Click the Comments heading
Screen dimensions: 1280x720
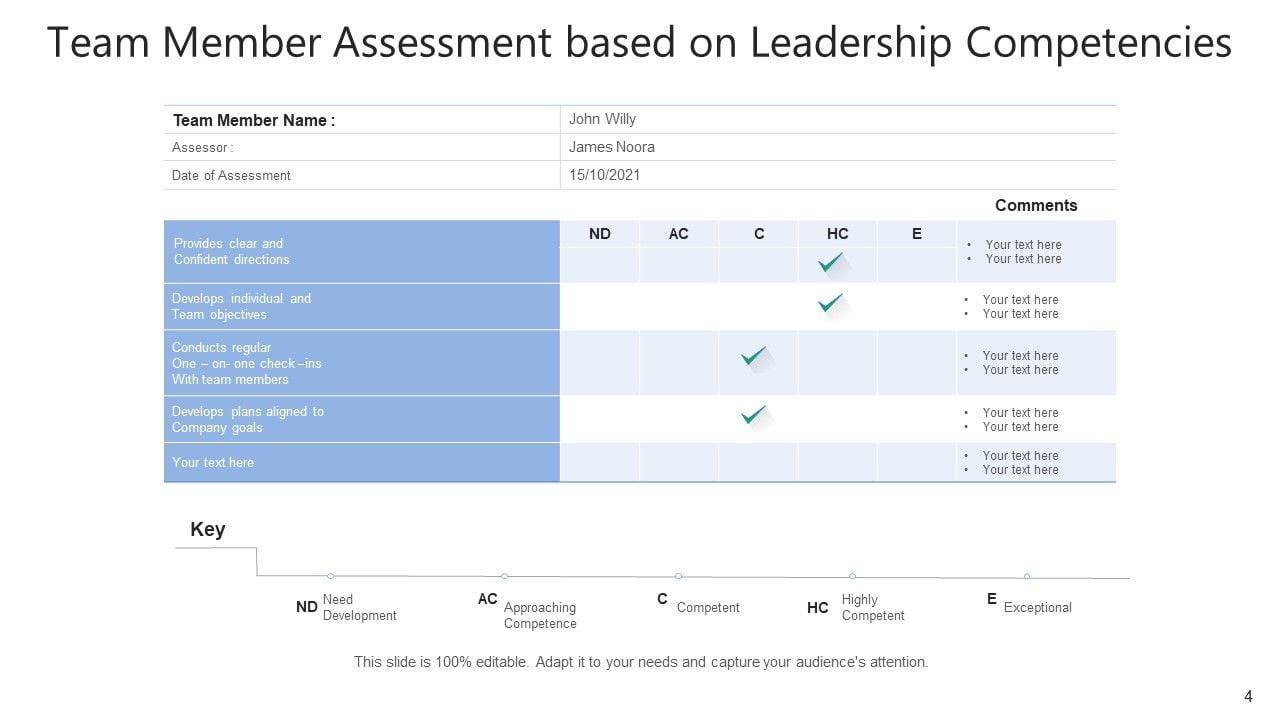point(1036,205)
